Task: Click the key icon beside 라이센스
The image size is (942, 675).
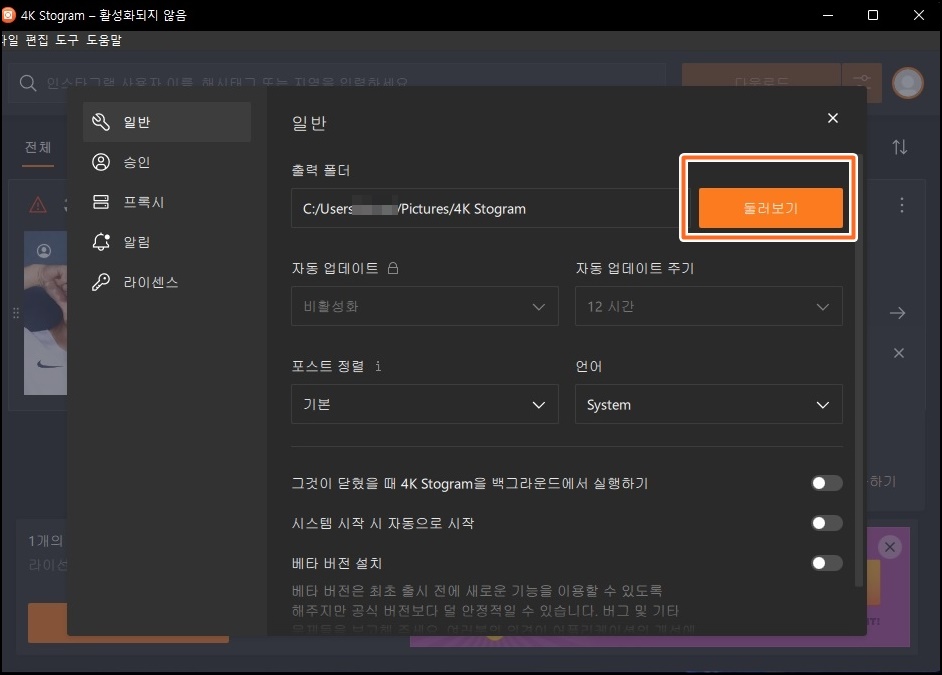Action: point(101,282)
